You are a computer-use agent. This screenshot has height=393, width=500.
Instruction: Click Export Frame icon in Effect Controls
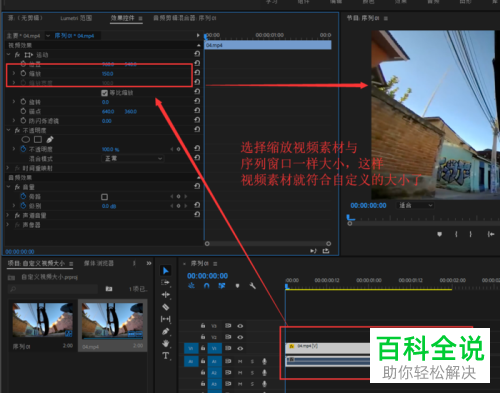[x=326, y=251]
